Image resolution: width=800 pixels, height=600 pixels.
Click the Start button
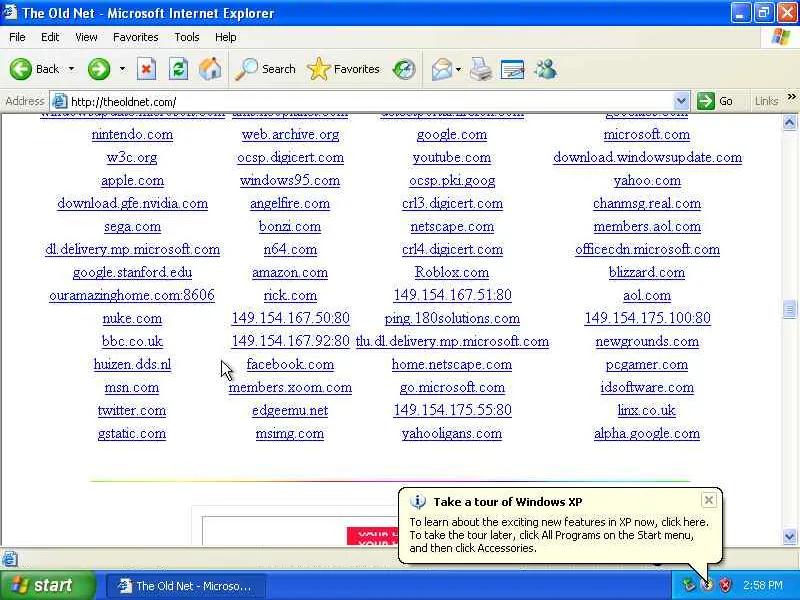47,585
